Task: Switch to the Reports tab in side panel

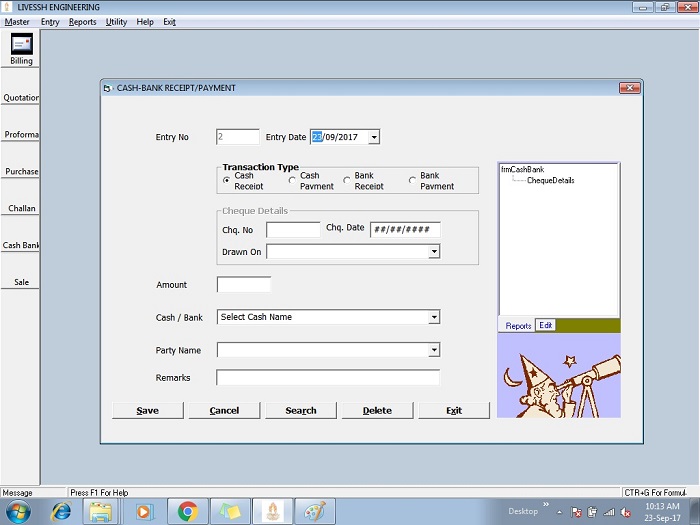Action: click(x=518, y=326)
